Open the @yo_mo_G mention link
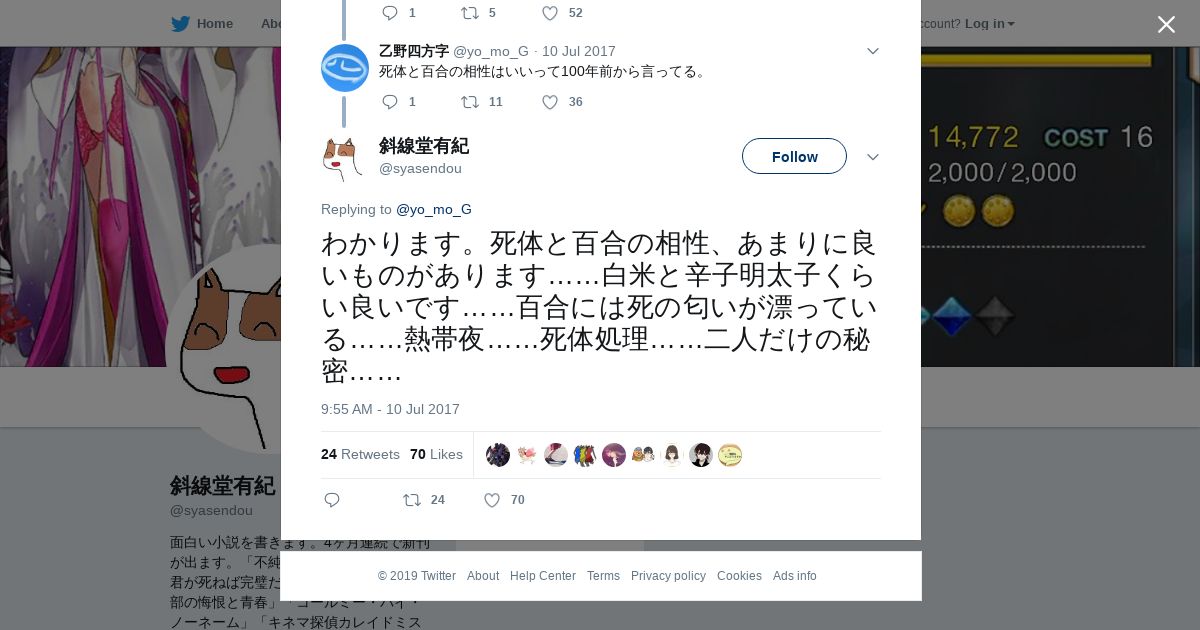Screen dimensions: 1200x630 pyautogui.click(x=434, y=209)
